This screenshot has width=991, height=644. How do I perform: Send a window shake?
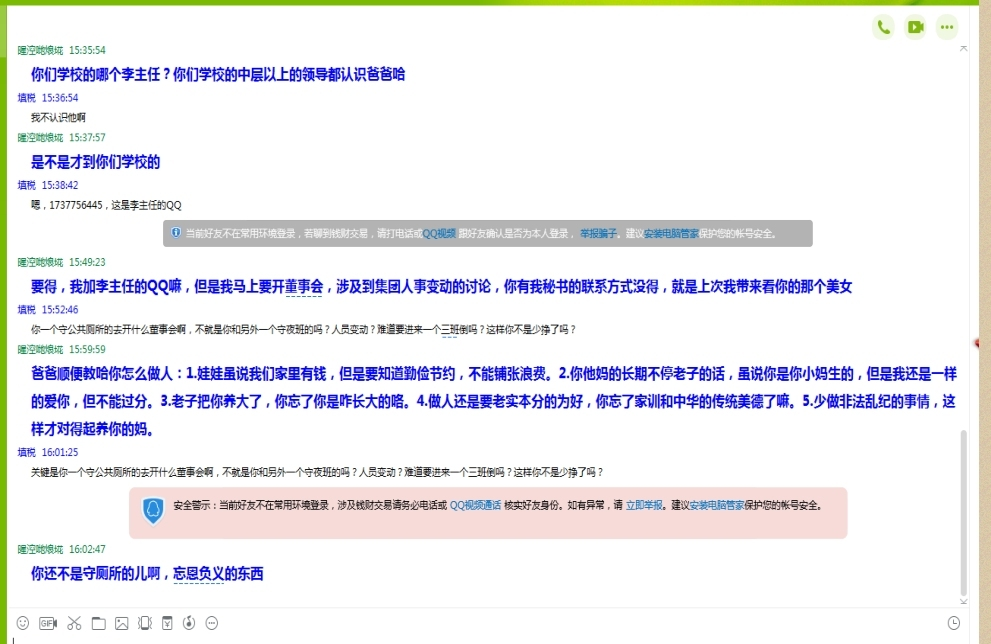[x=145, y=623]
